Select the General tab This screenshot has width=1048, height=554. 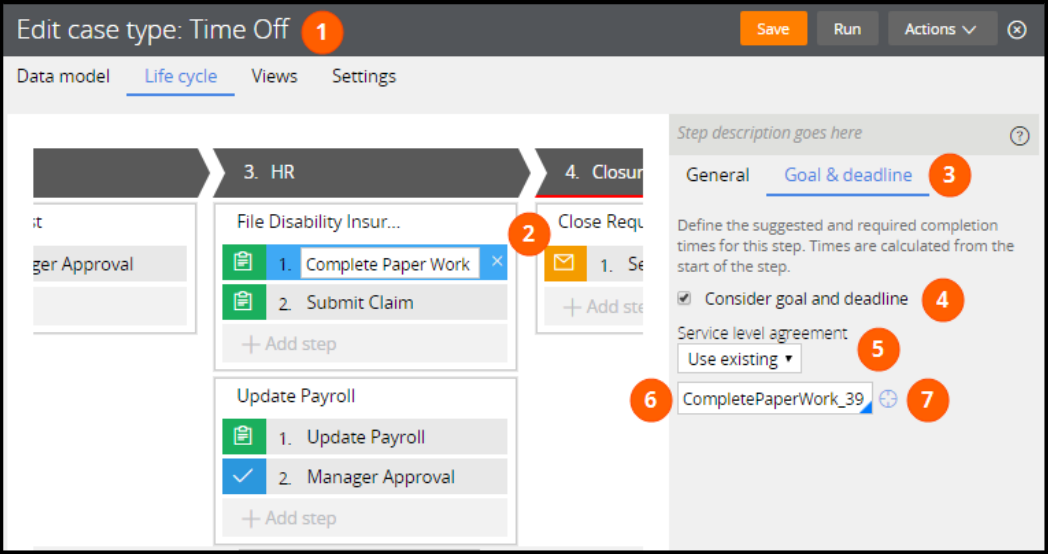pos(717,175)
